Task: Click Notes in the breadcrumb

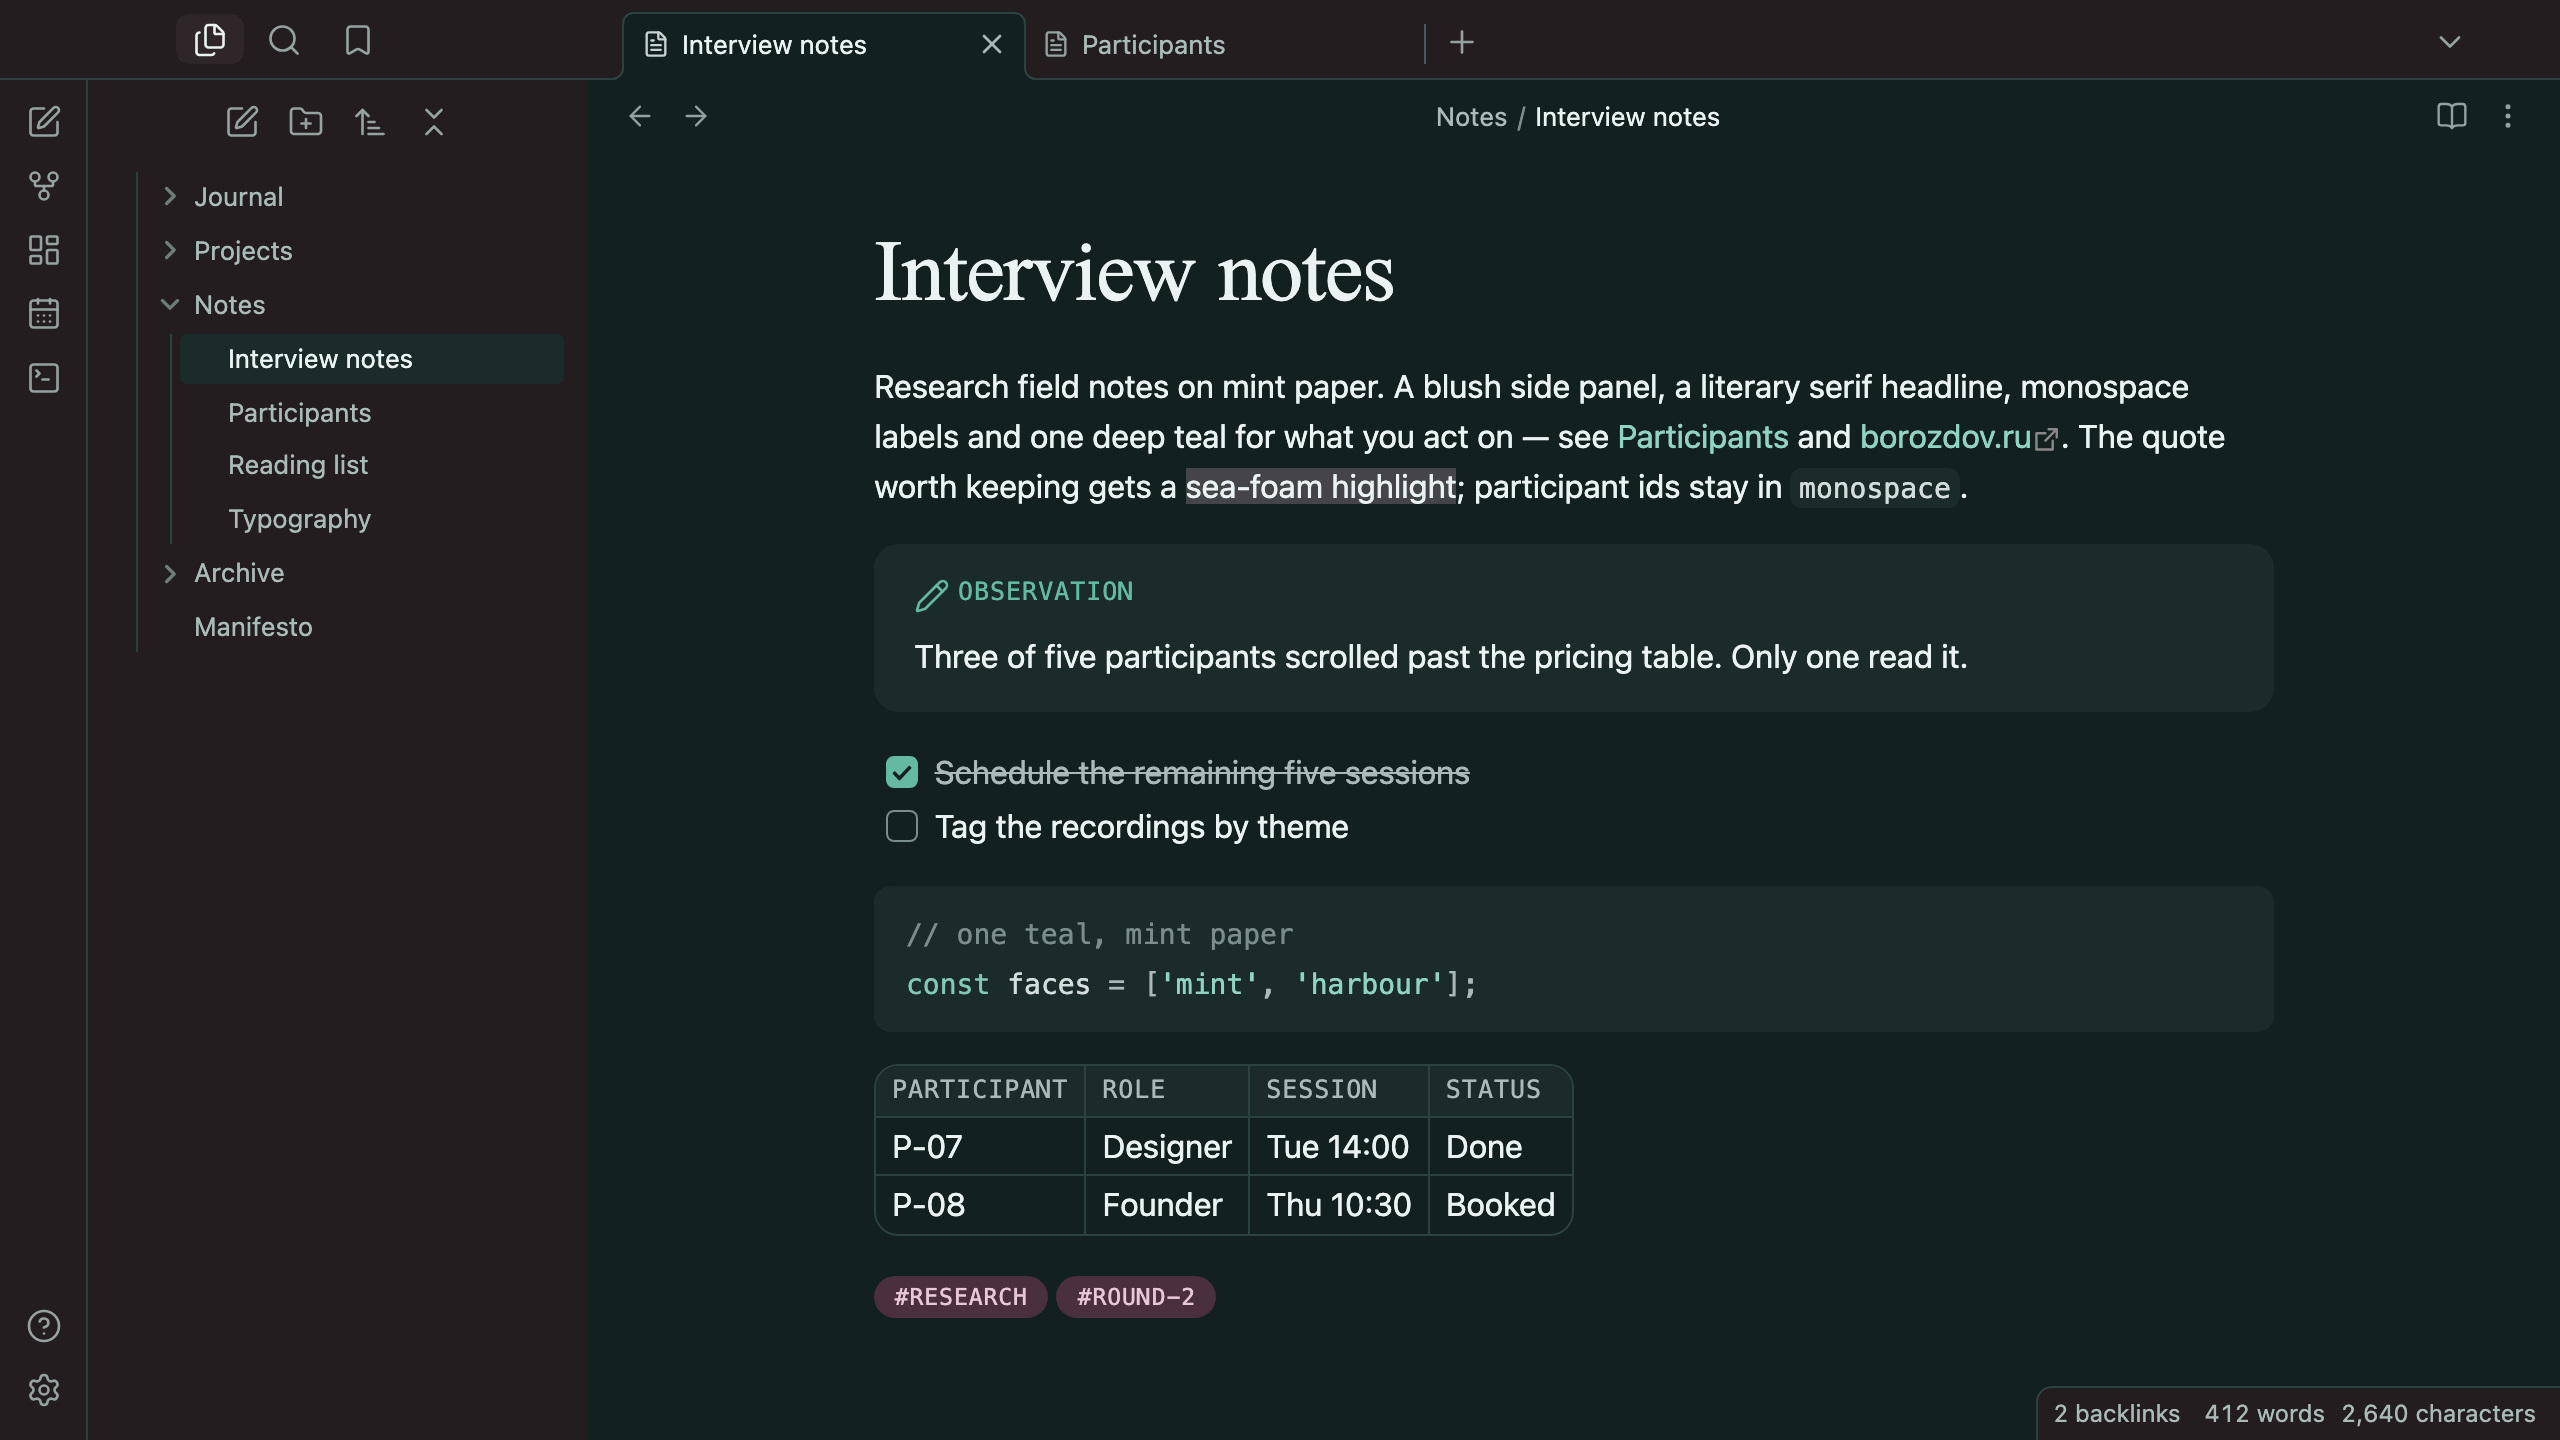Action: [1471, 117]
